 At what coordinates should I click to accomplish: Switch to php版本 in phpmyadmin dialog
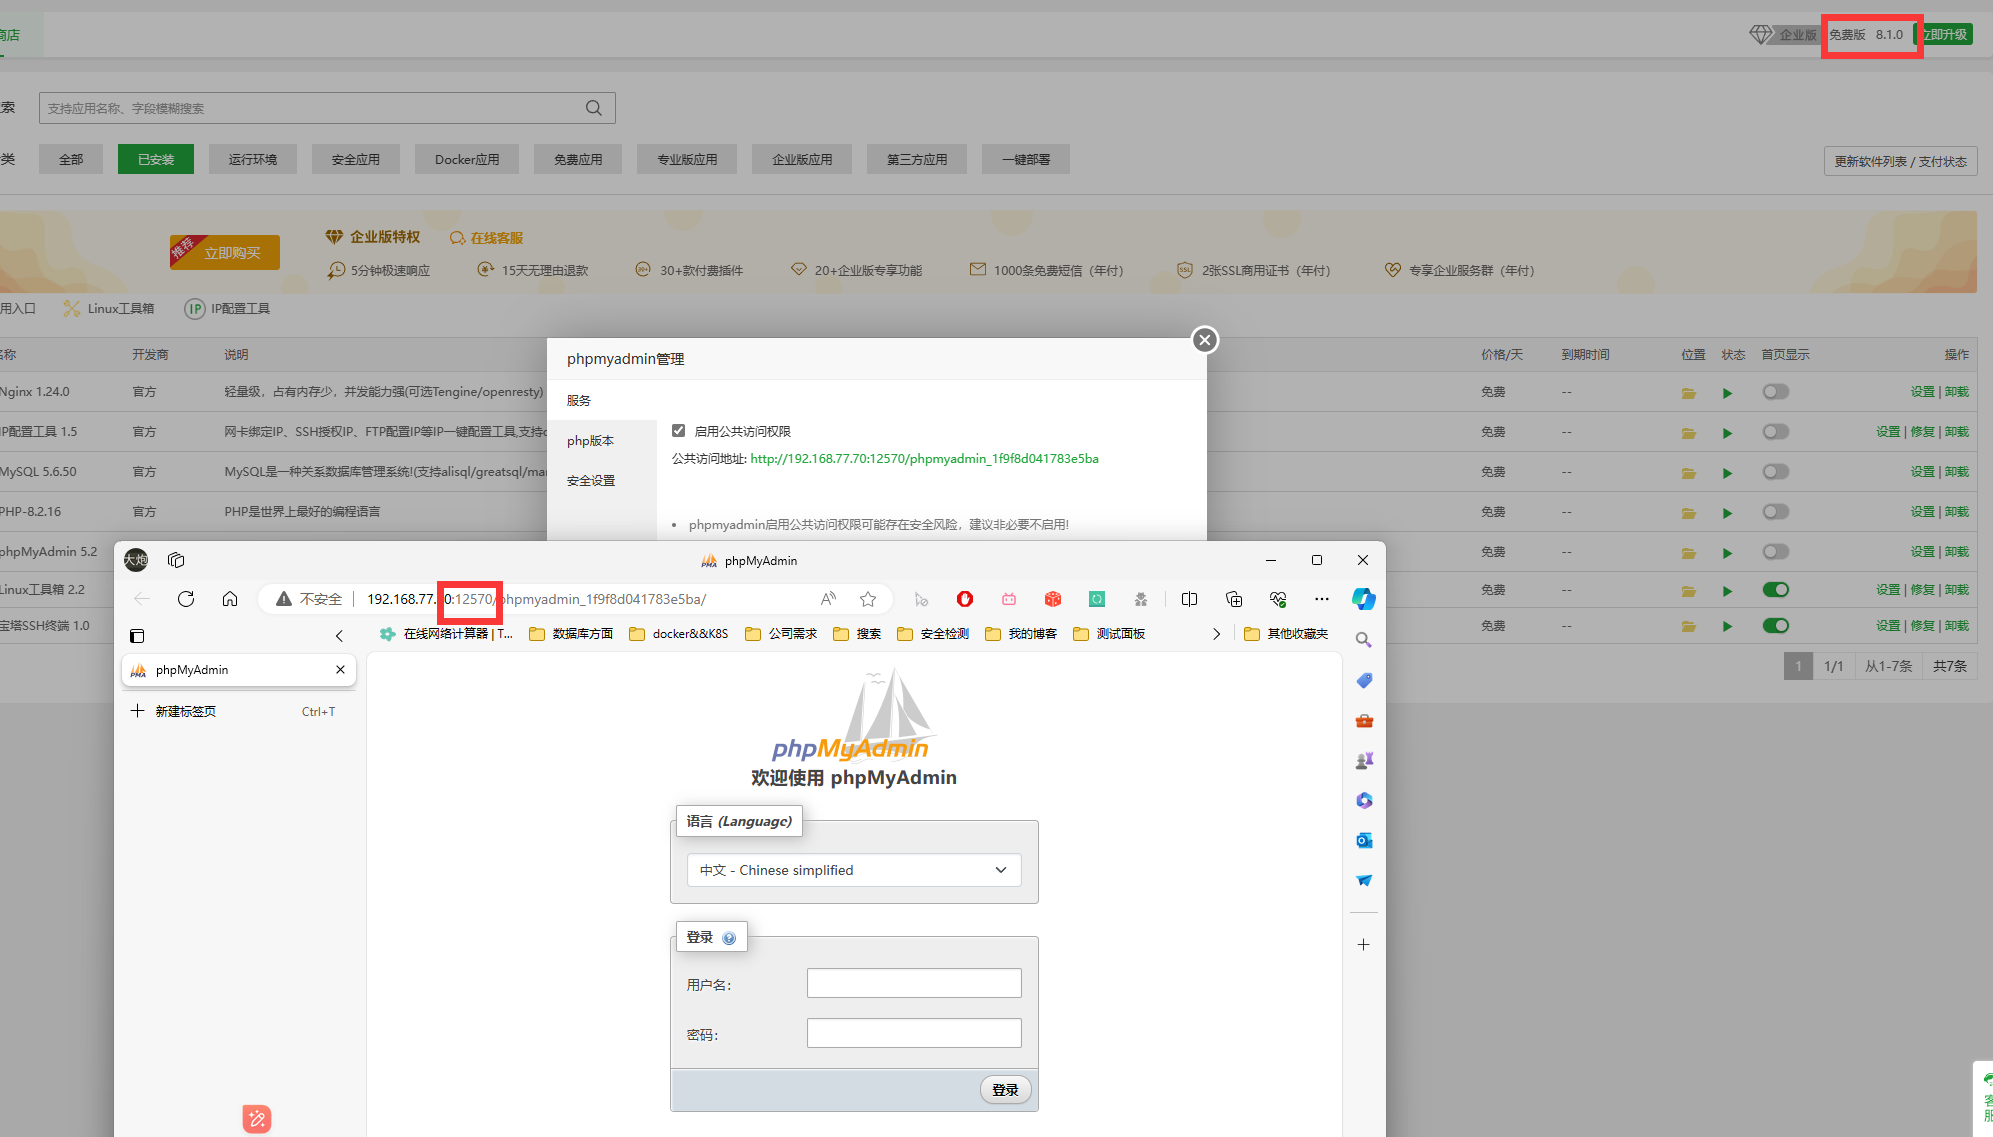pos(590,441)
